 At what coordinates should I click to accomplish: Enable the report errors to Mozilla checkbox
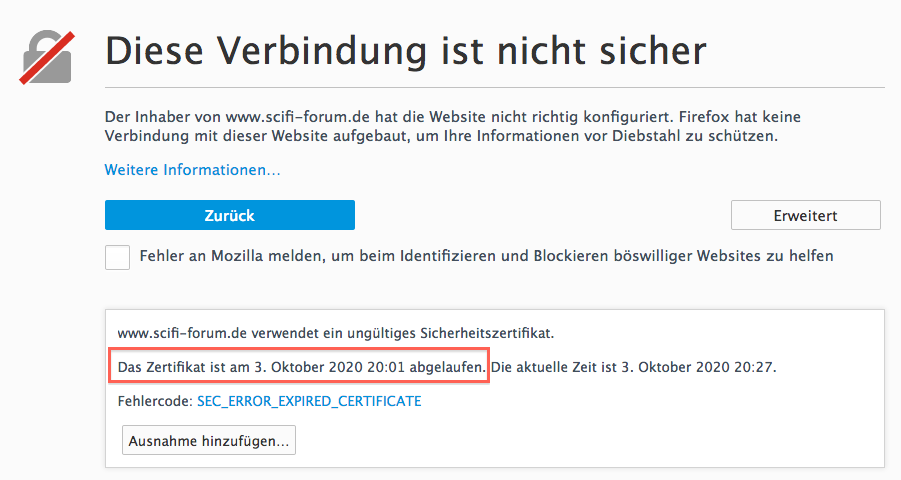(x=118, y=257)
